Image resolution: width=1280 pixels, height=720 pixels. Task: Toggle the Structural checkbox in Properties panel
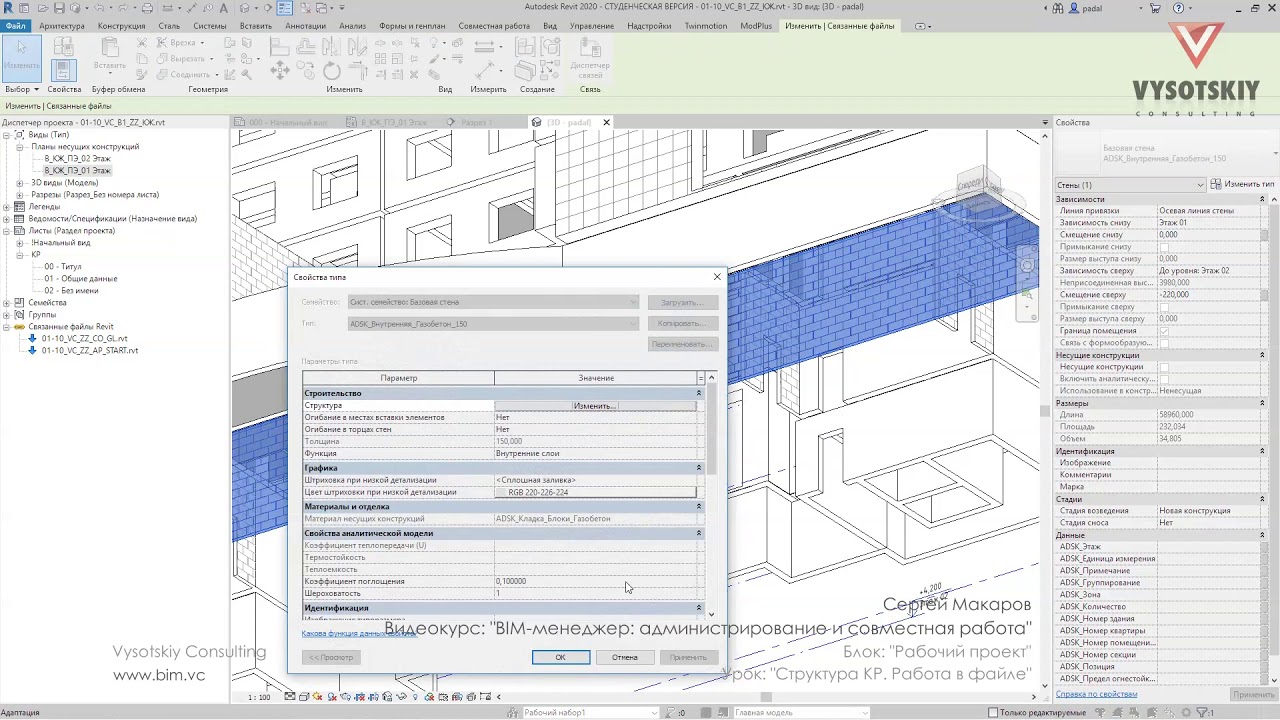click(1164, 367)
